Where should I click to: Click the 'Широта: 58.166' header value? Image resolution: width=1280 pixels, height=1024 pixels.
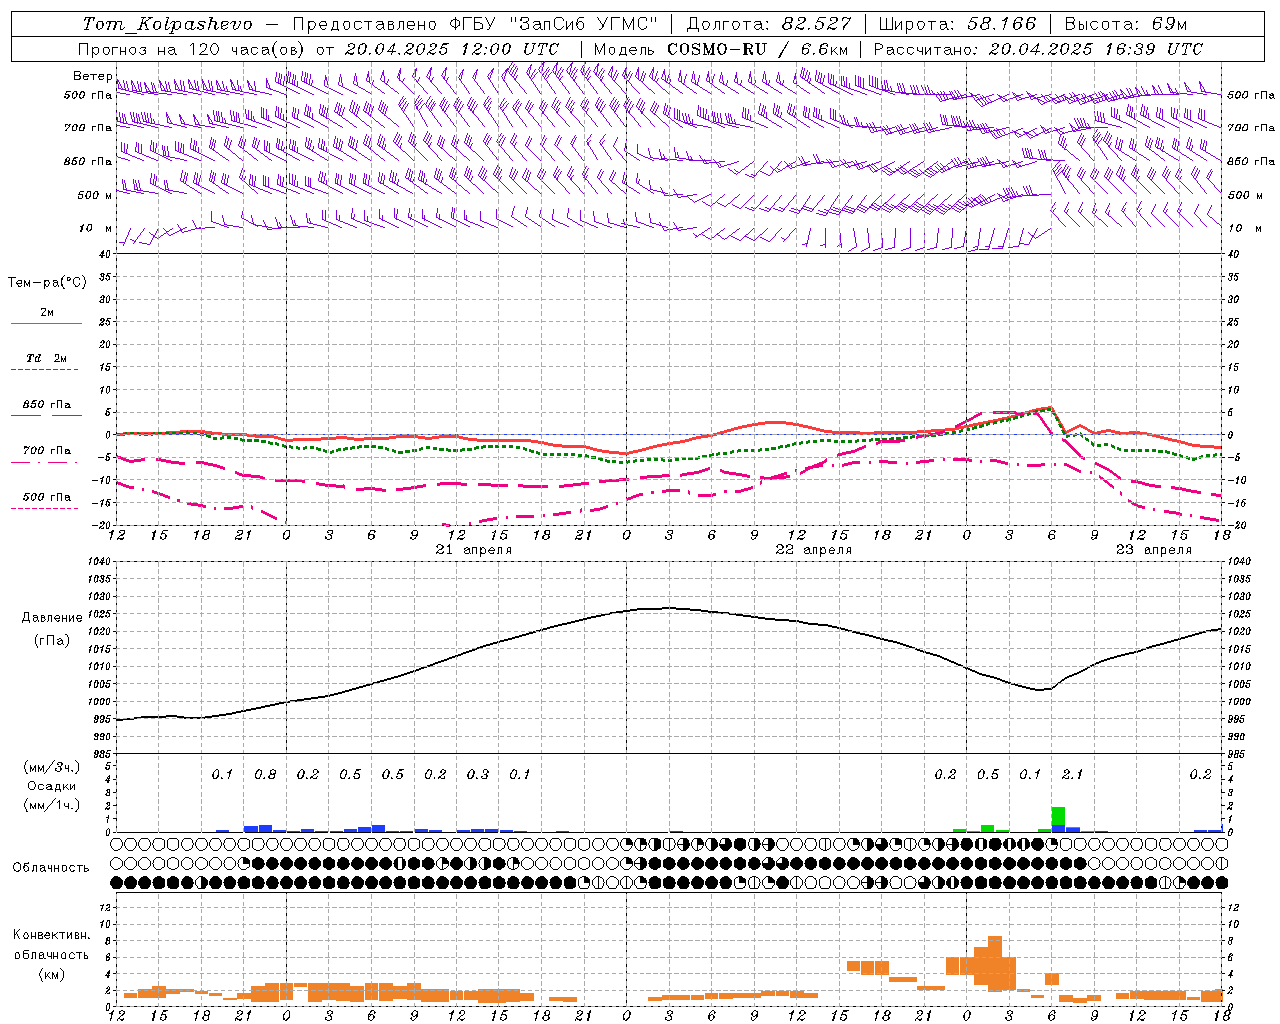(x=958, y=24)
